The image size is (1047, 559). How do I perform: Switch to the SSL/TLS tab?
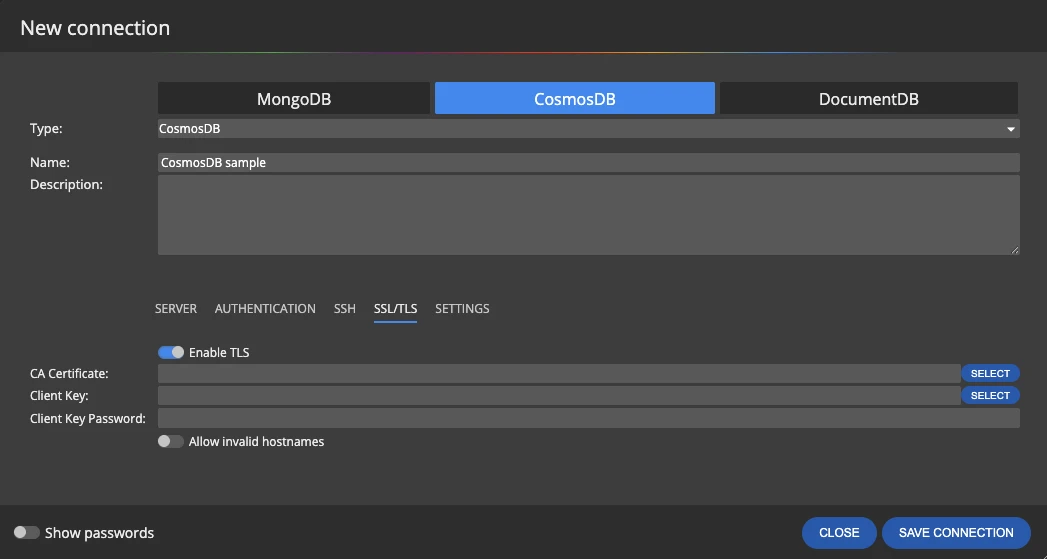coord(395,309)
